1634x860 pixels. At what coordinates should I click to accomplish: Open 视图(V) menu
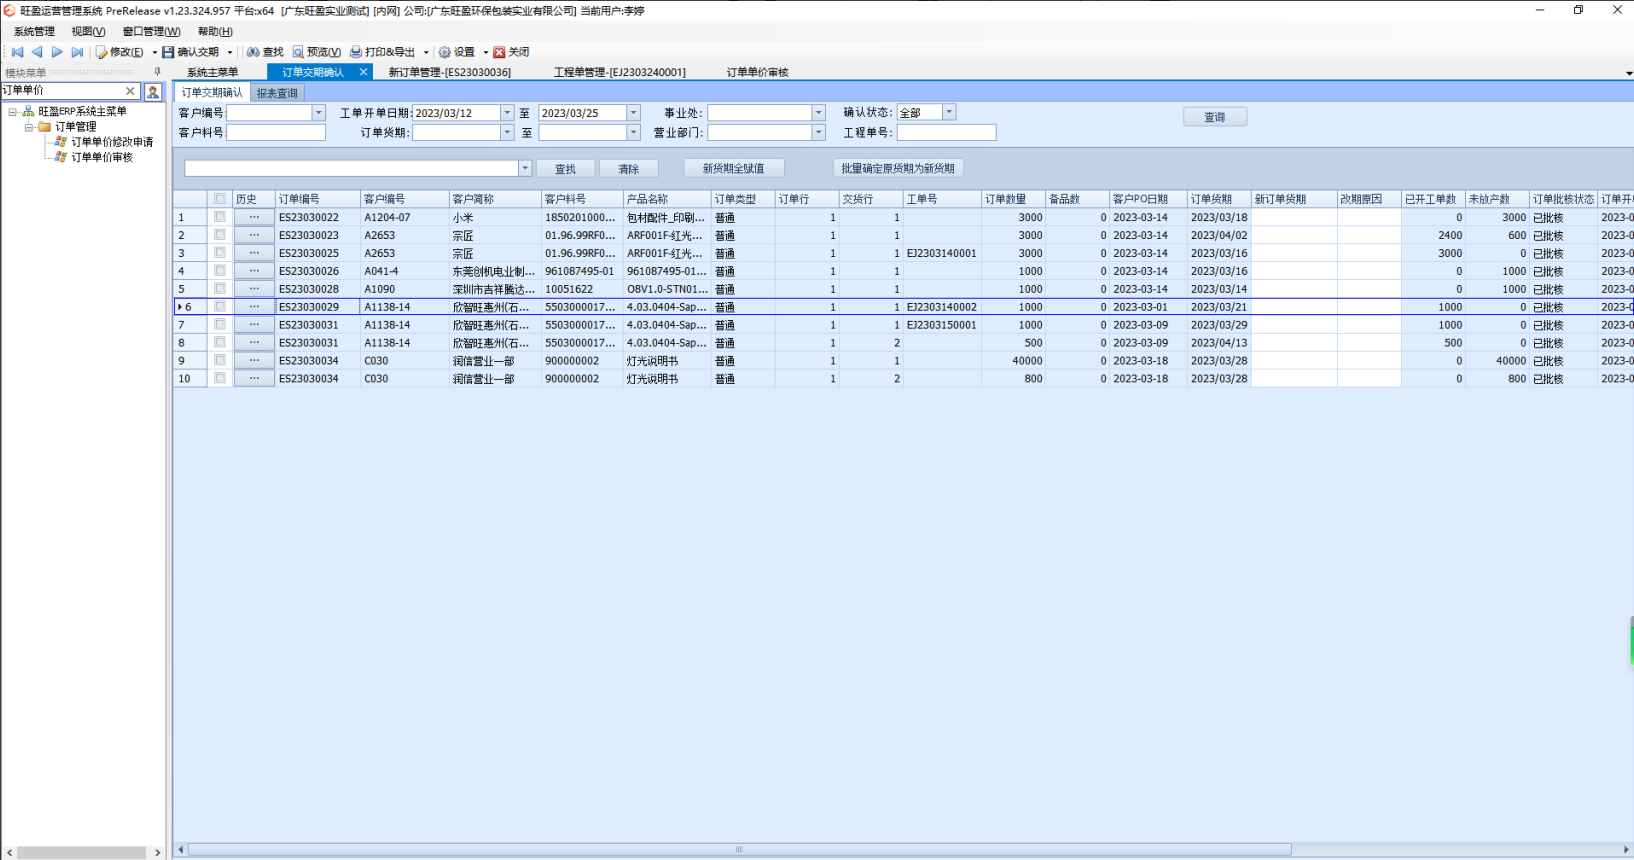tap(88, 32)
